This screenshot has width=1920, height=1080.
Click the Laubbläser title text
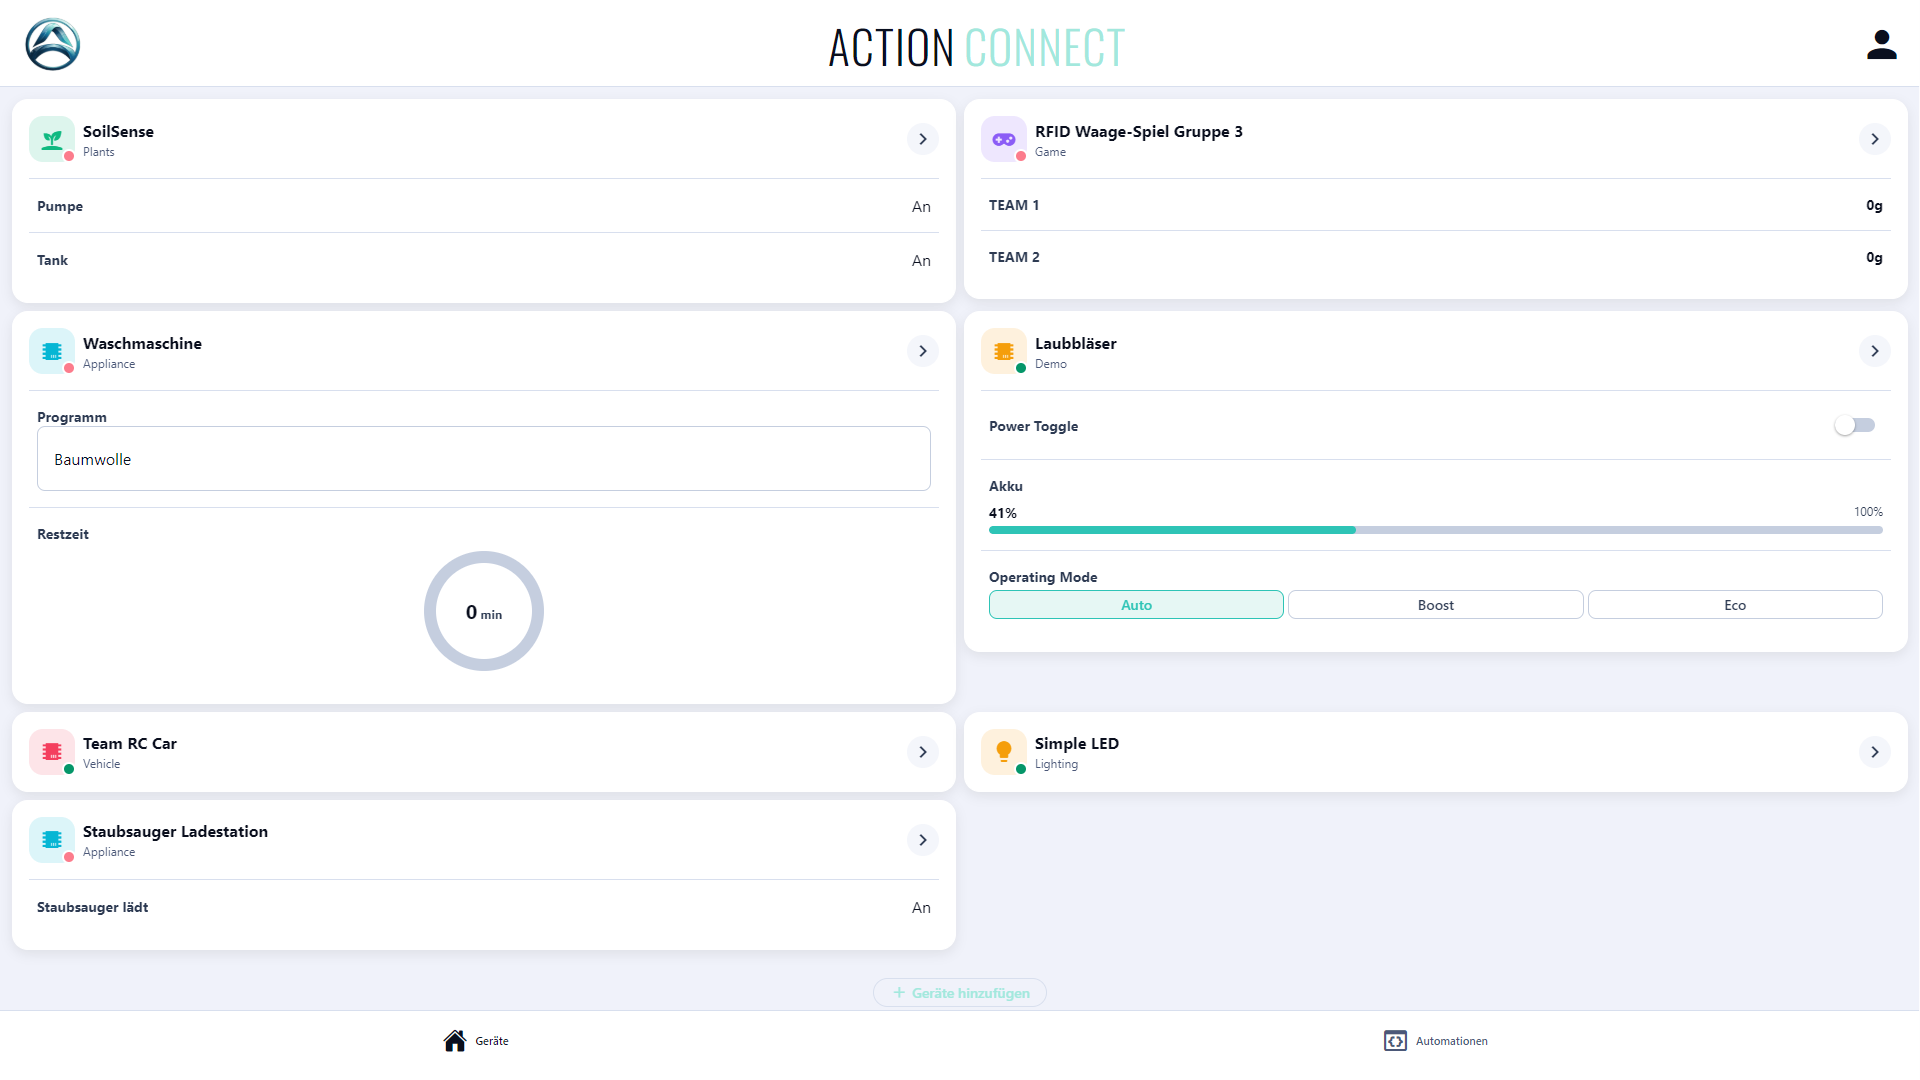click(1076, 344)
